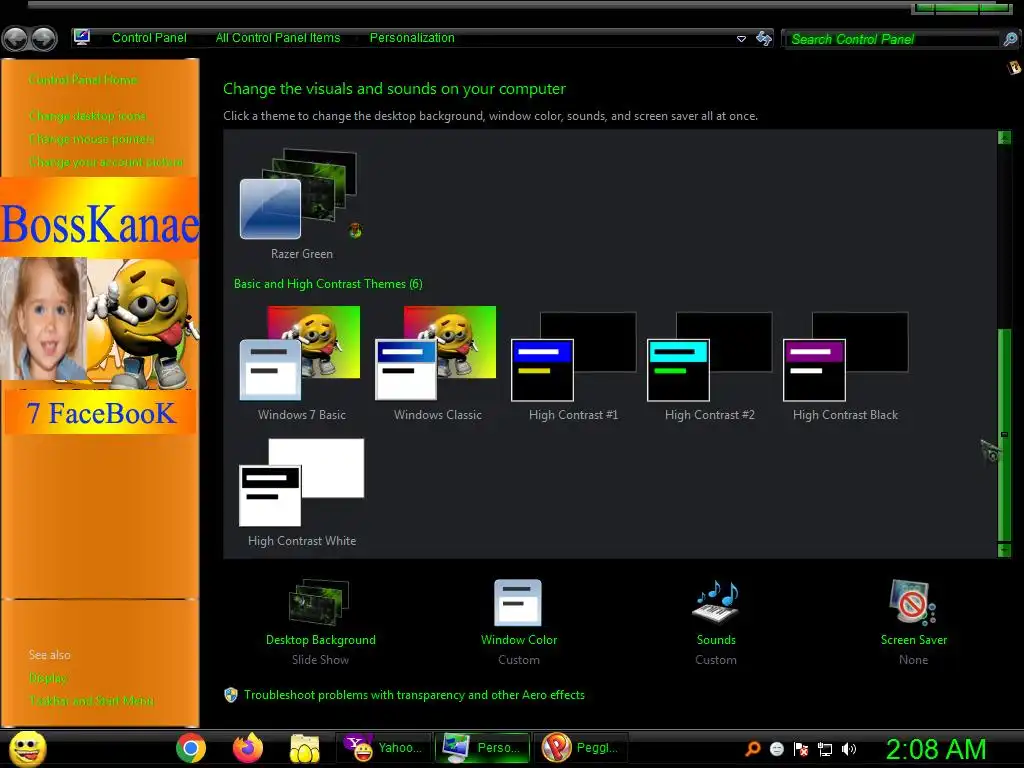
Task: Click the green scrollbar thumb in theme list
Action: (x=1004, y=435)
